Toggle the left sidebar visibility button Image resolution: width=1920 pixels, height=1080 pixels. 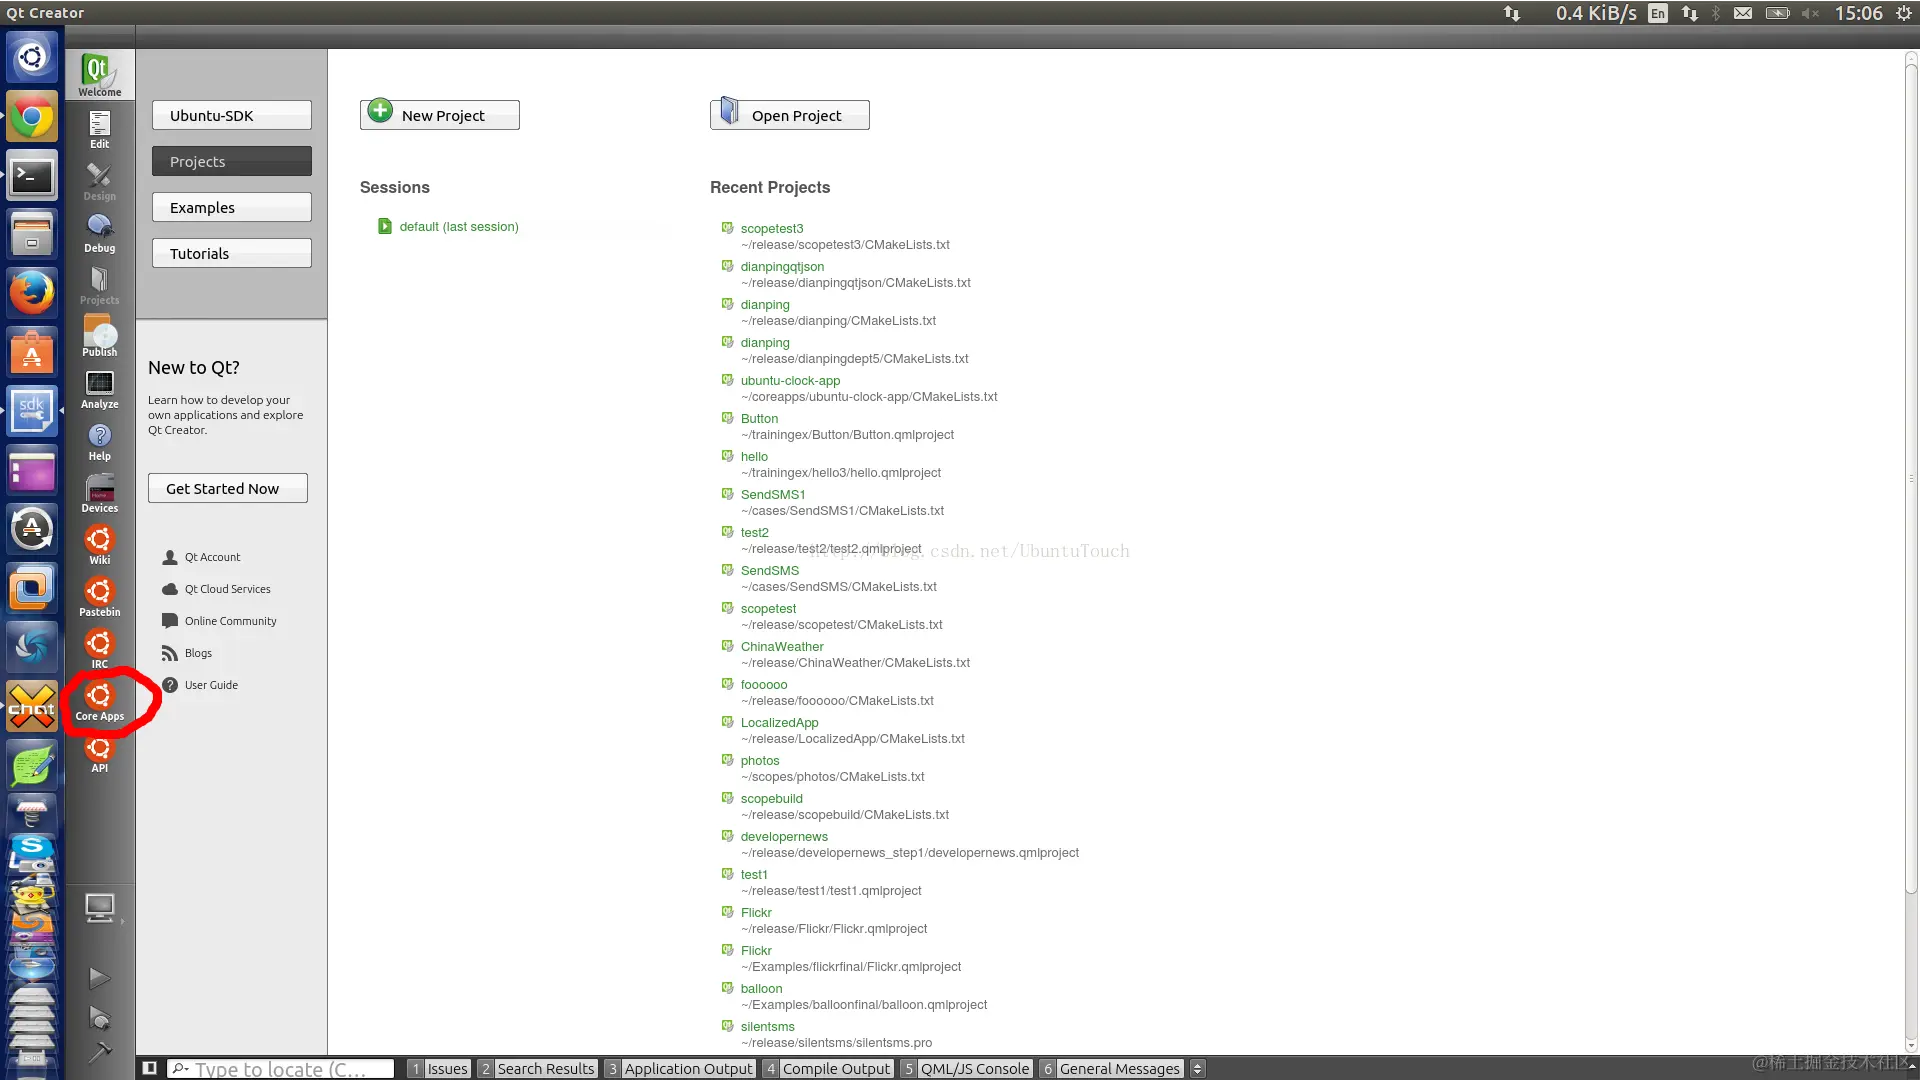tap(149, 1068)
